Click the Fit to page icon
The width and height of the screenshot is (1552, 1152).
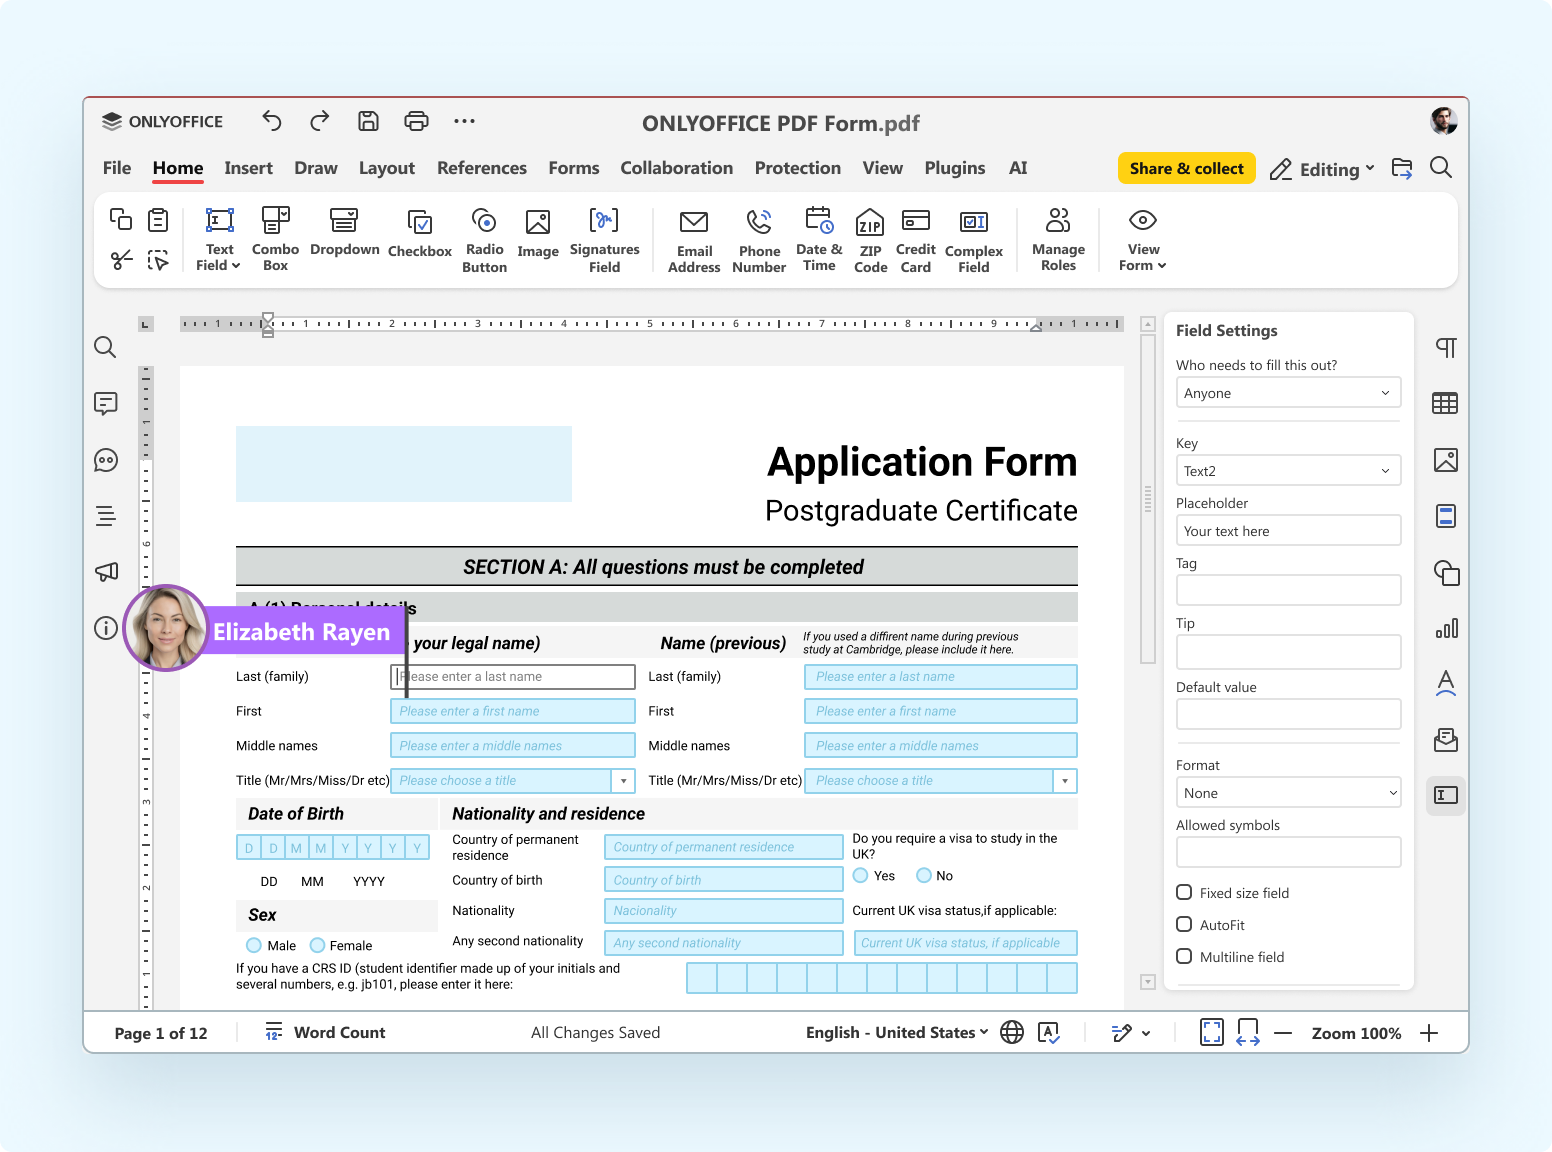pyautogui.click(x=1212, y=1033)
